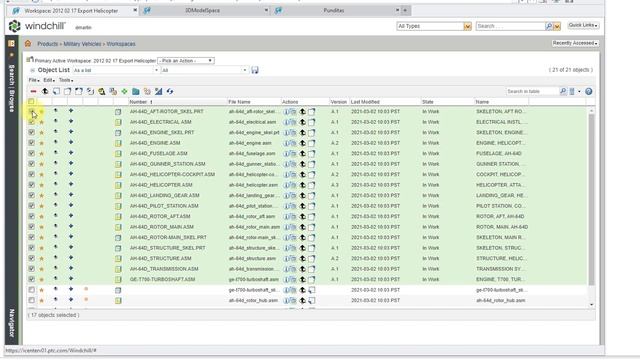Open the Recently Accessed dropdown

click(x=575, y=43)
